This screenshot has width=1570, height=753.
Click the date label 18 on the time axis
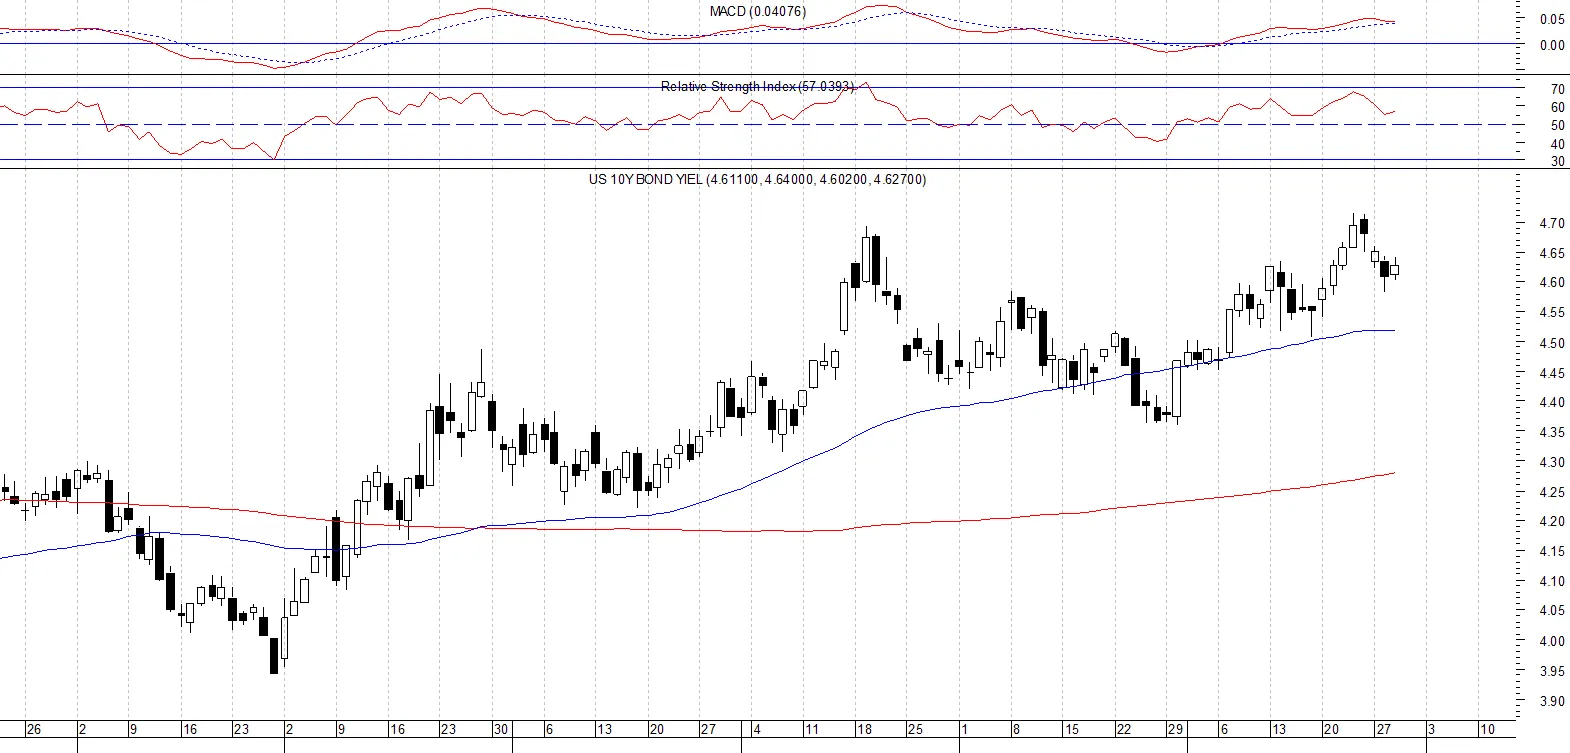point(865,730)
